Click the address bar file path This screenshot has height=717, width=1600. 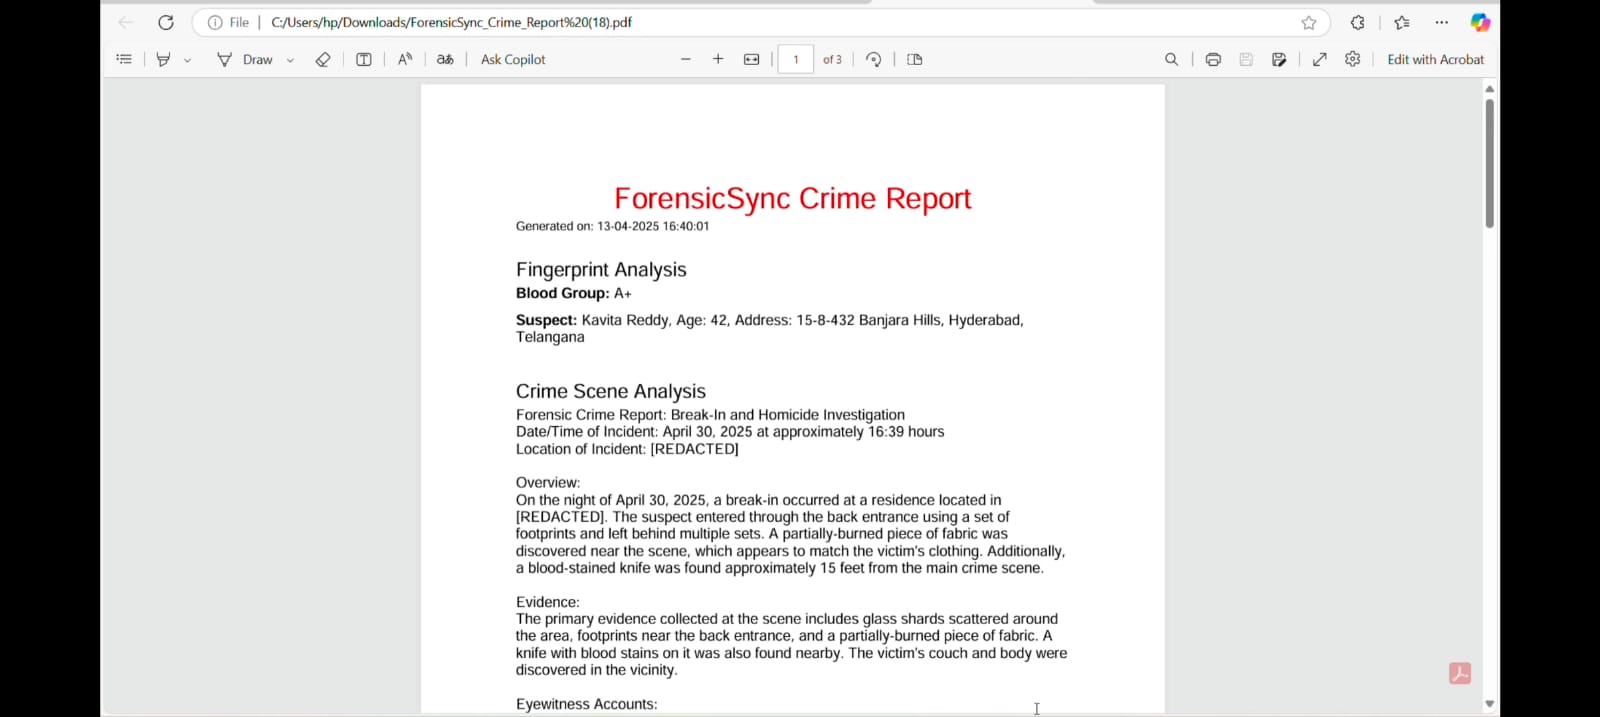pyautogui.click(x=452, y=22)
